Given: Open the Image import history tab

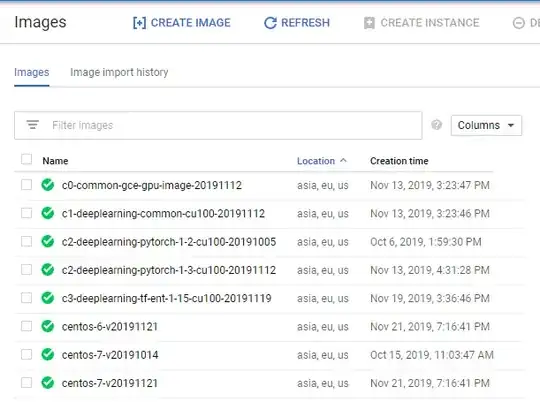Looking at the screenshot, I should click(119, 72).
